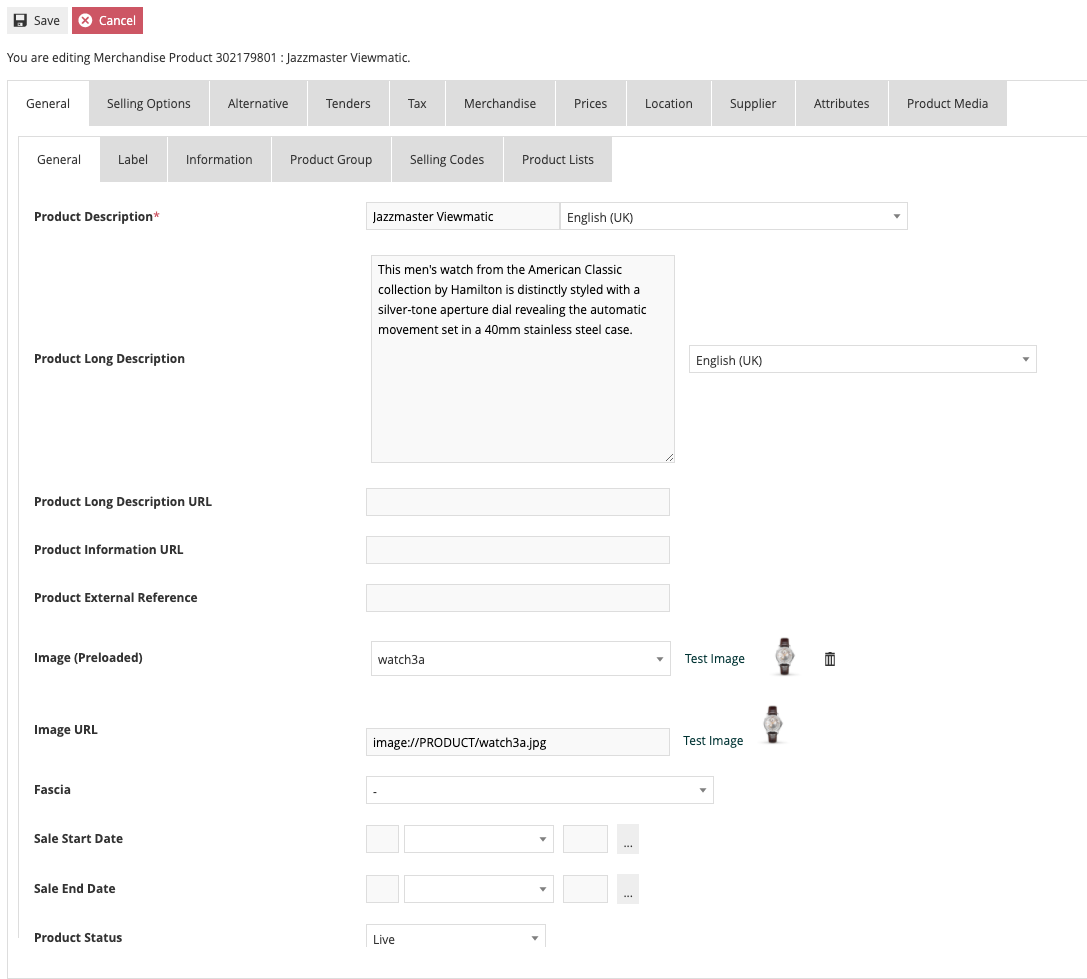Open the Product Description language dropdown
The height and width of the screenshot is (979, 1087).
[733, 216]
